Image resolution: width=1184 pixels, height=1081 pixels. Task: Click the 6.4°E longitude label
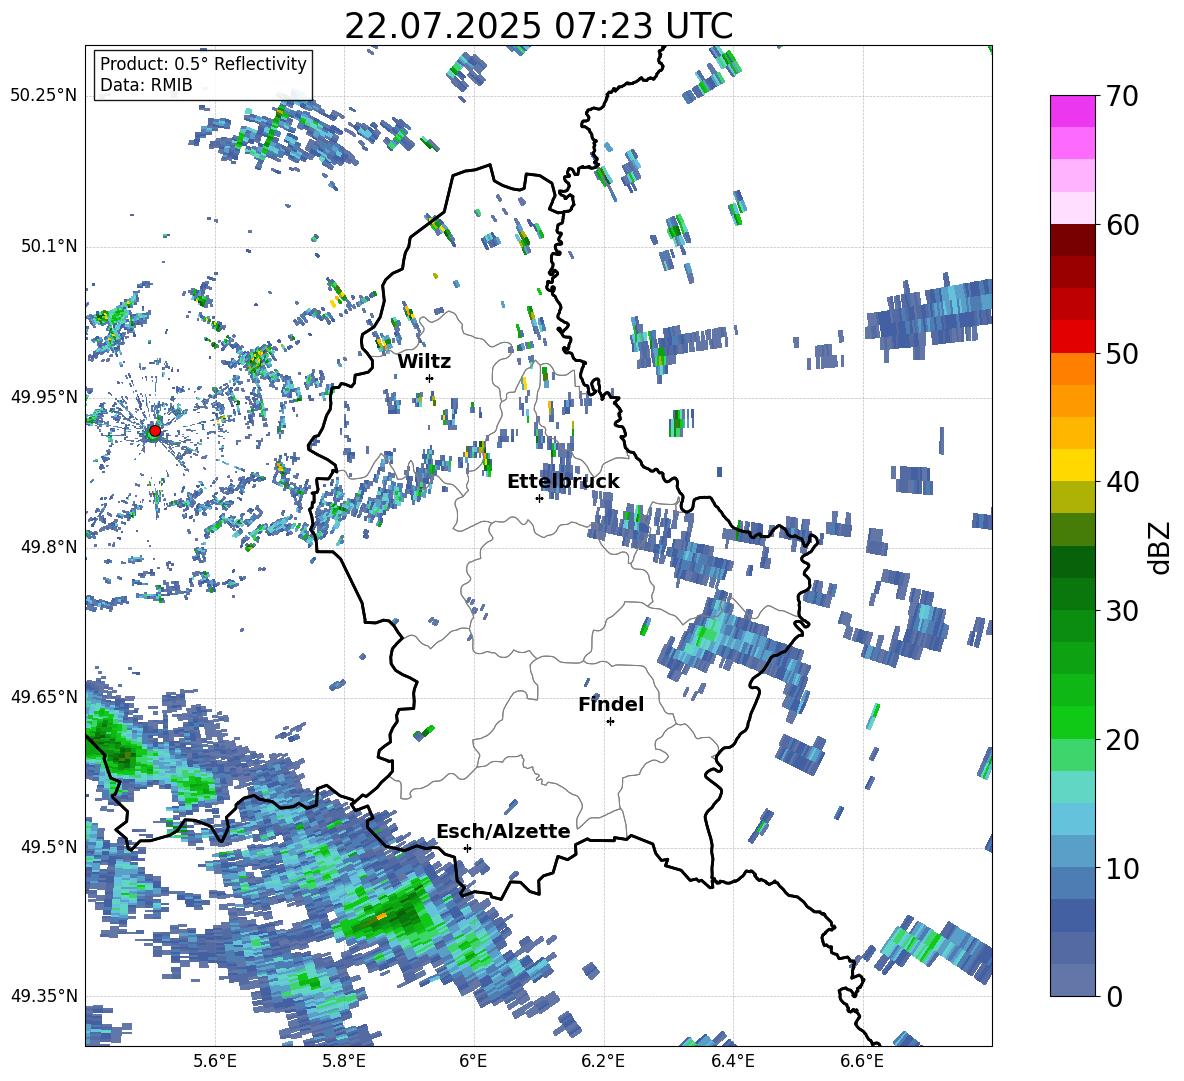pos(733,1061)
